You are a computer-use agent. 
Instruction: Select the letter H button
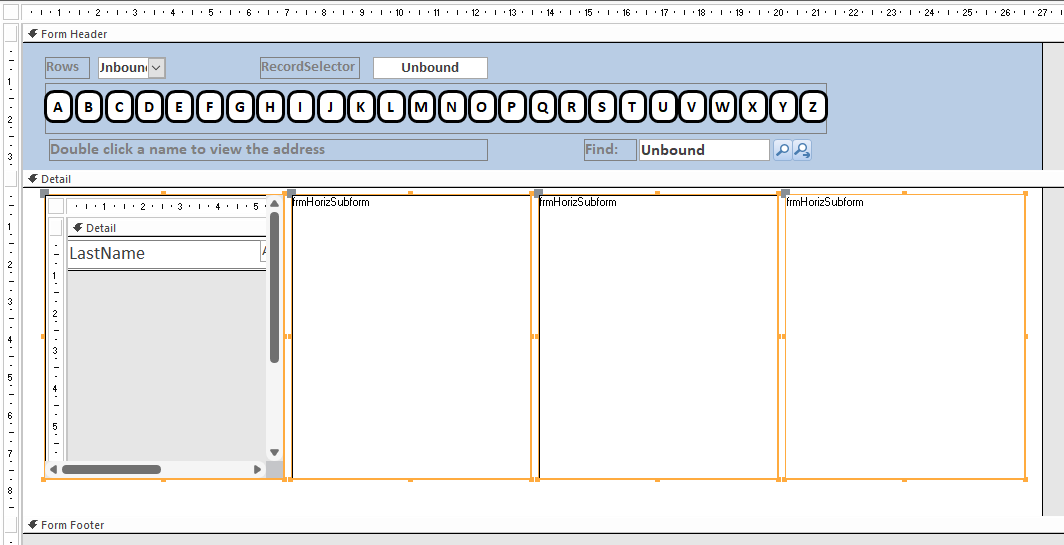270,107
